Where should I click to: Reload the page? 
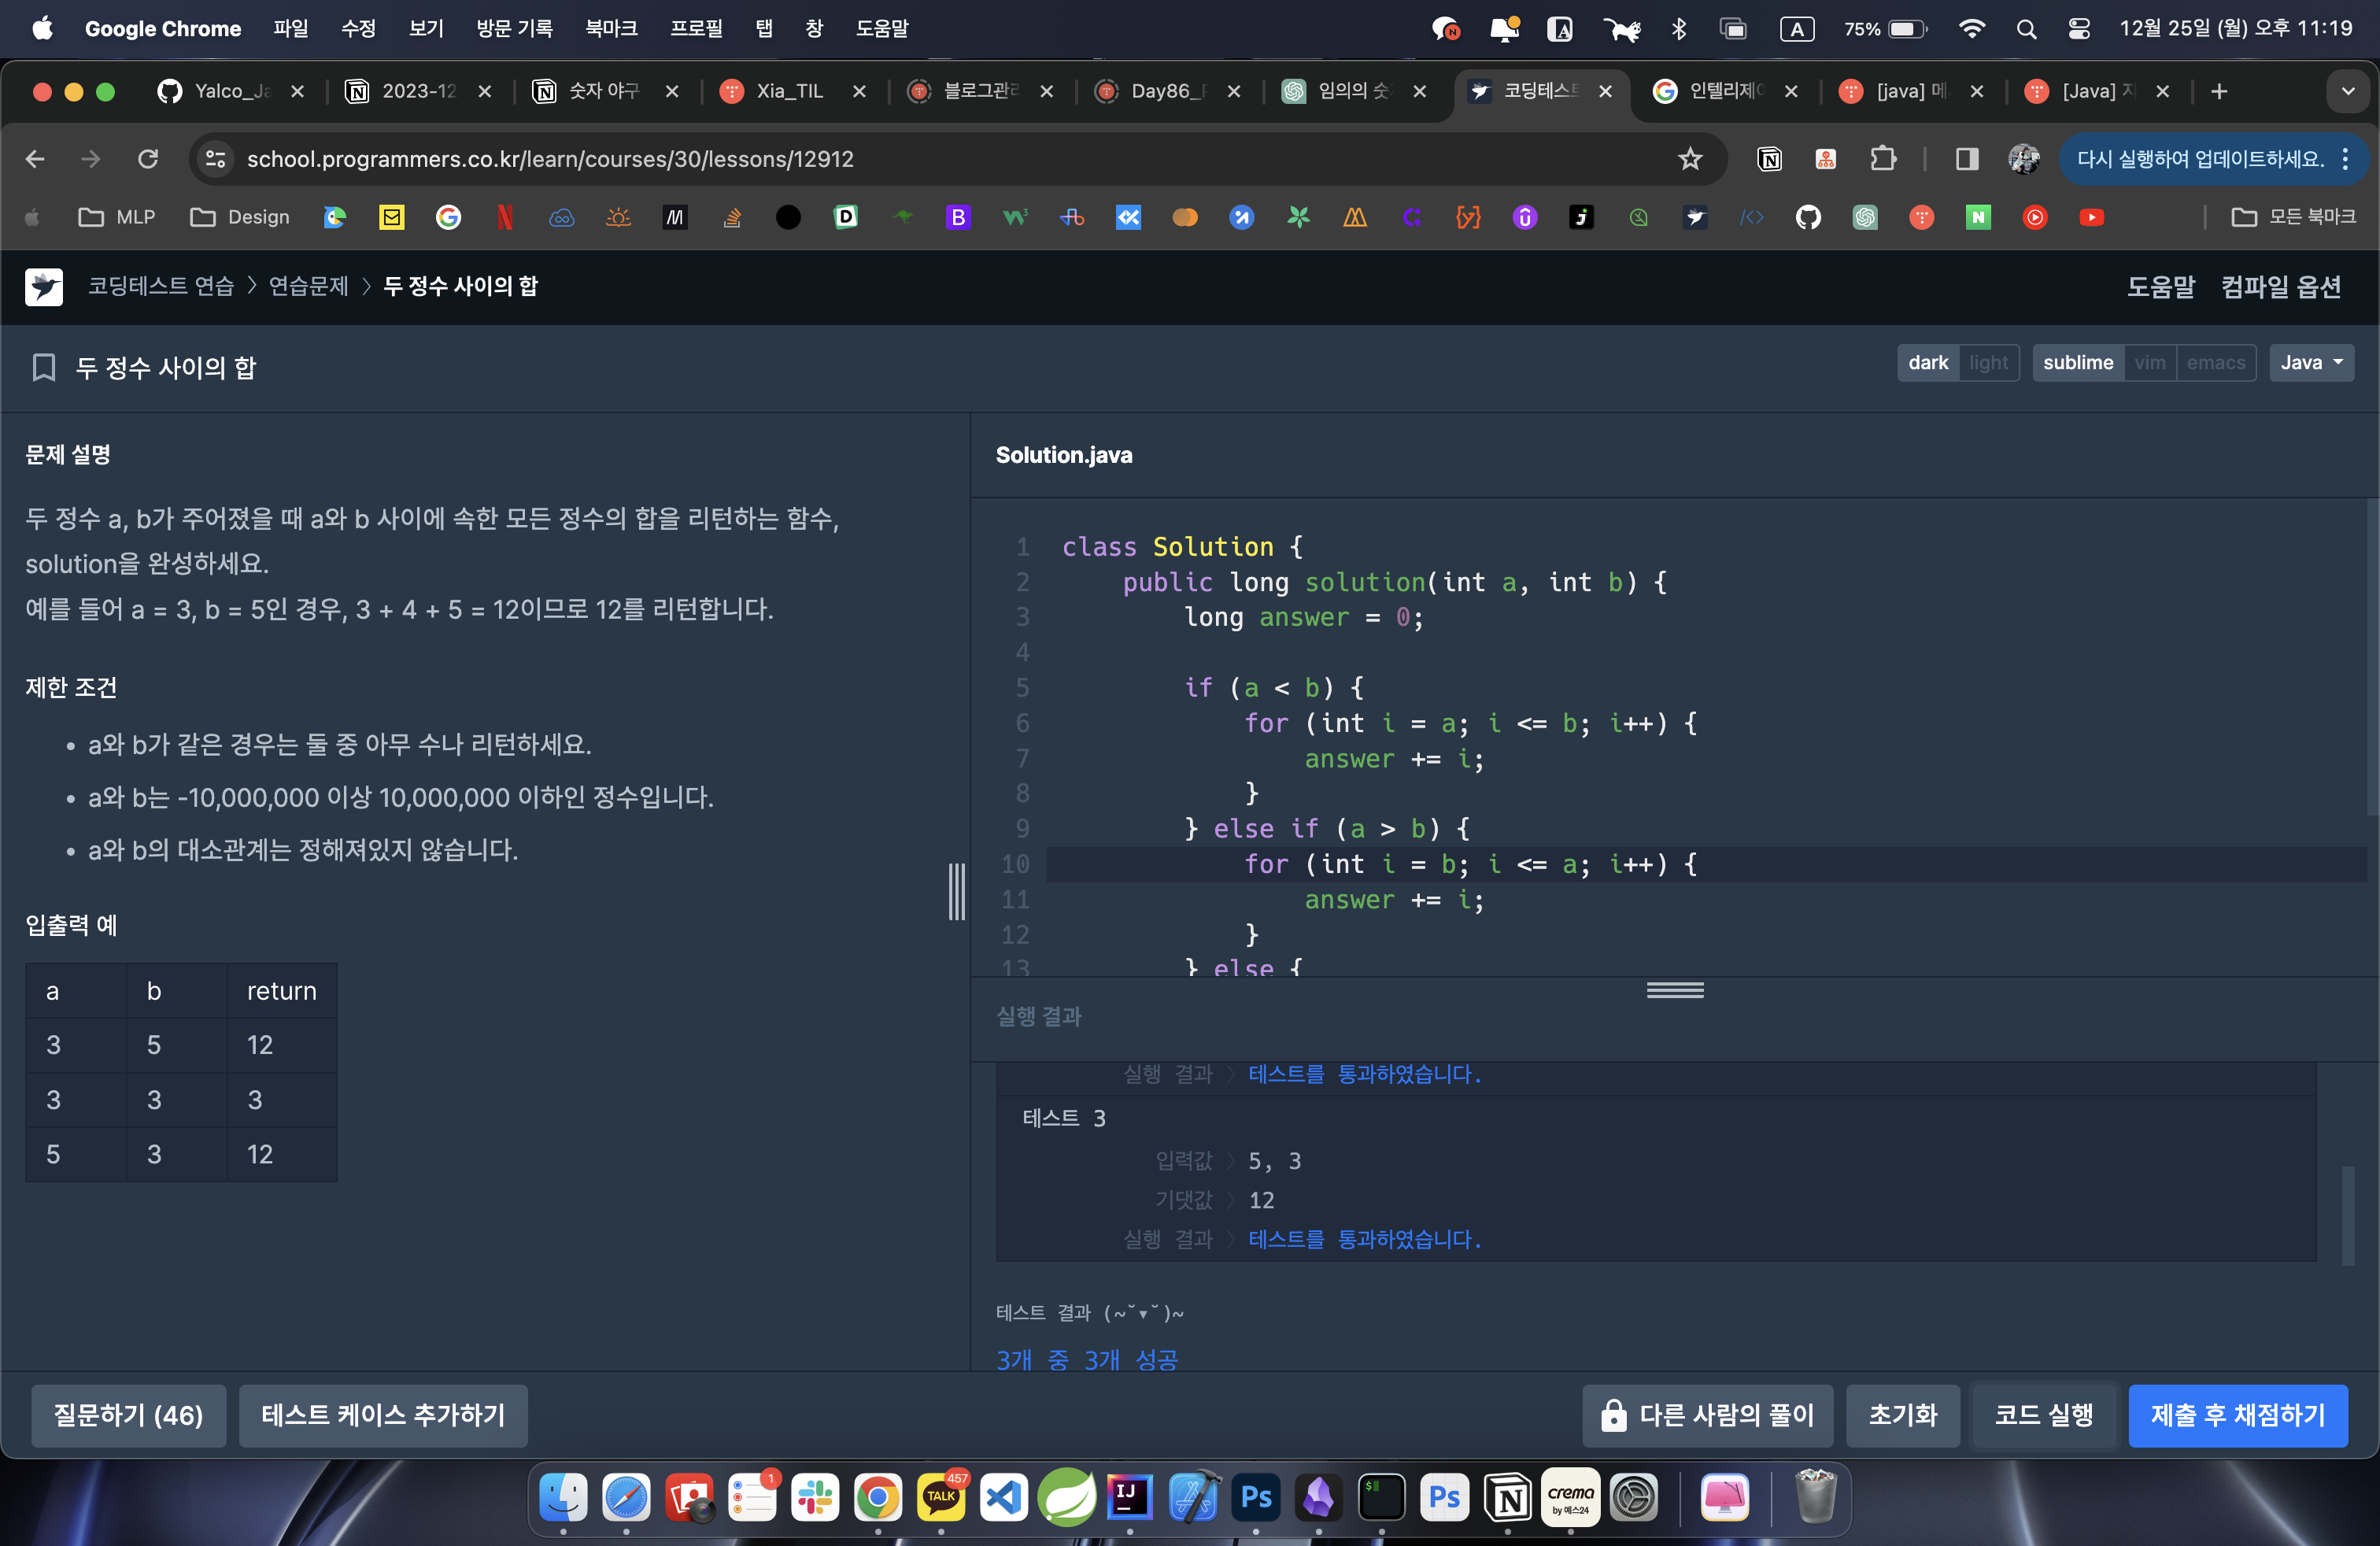pyautogui.click(x=148, y=159)
